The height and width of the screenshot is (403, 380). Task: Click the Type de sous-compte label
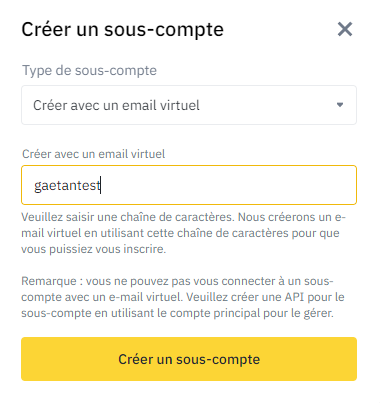pos(89,71)
